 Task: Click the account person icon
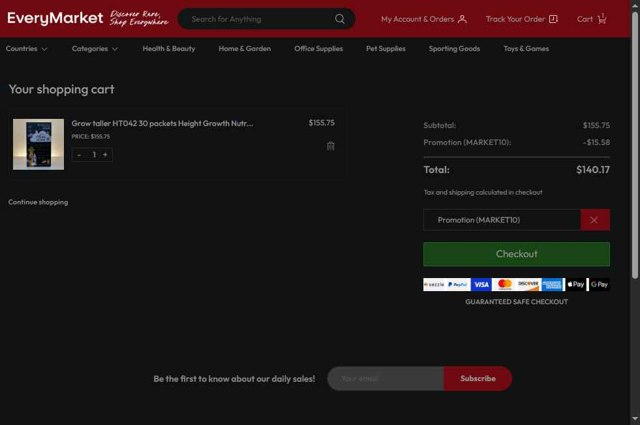[x=462, y=19]
